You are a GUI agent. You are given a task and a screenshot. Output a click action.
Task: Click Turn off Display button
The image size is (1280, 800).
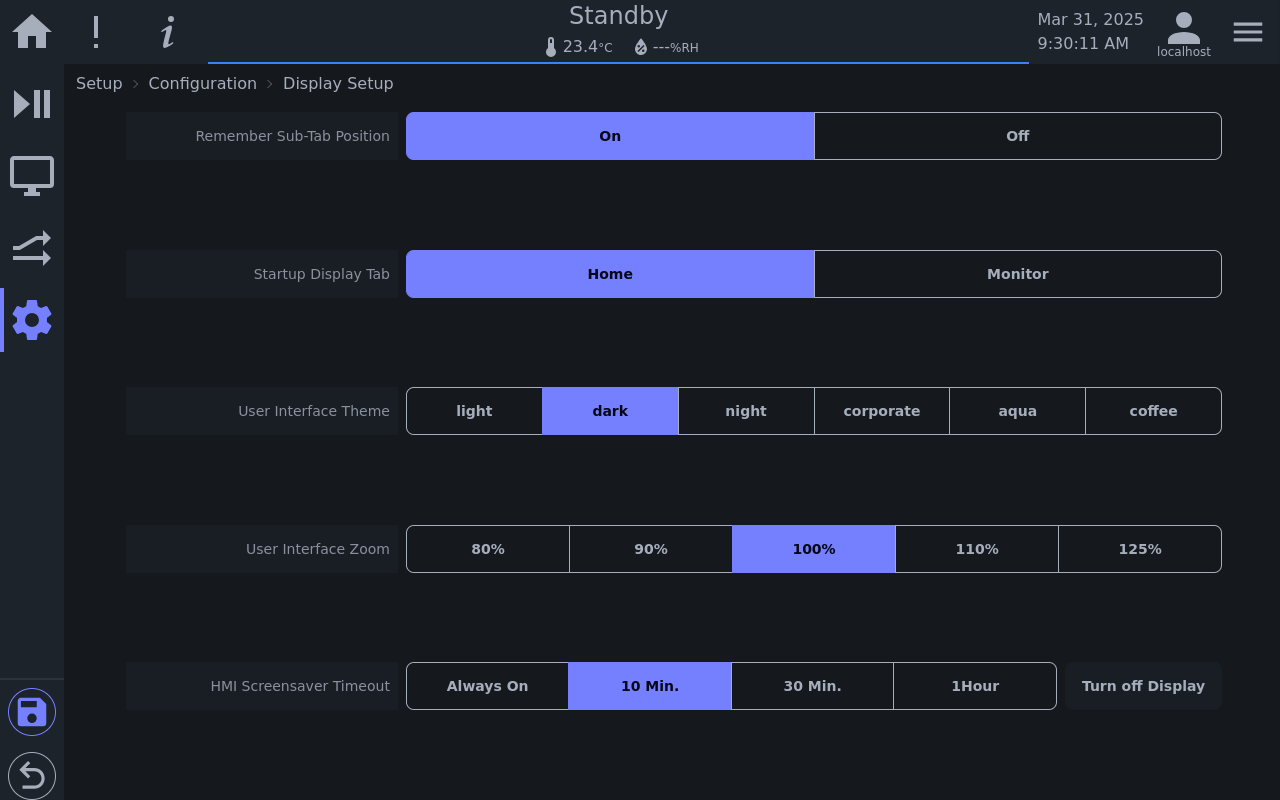coord(1143,686)
